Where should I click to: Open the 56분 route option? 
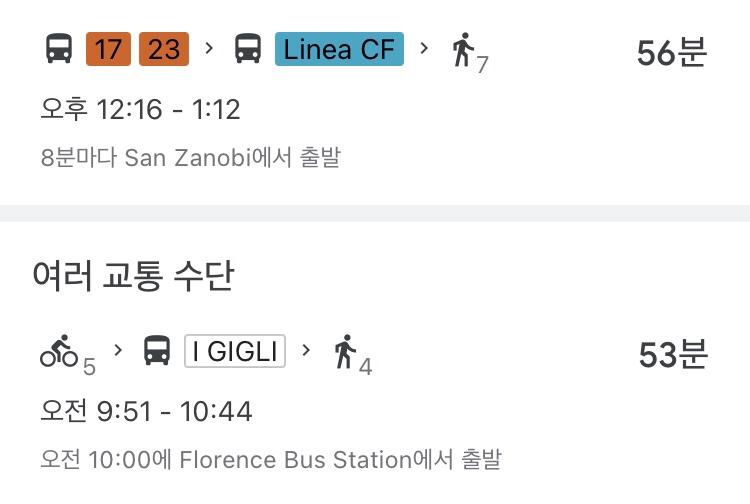click(375, 100)
